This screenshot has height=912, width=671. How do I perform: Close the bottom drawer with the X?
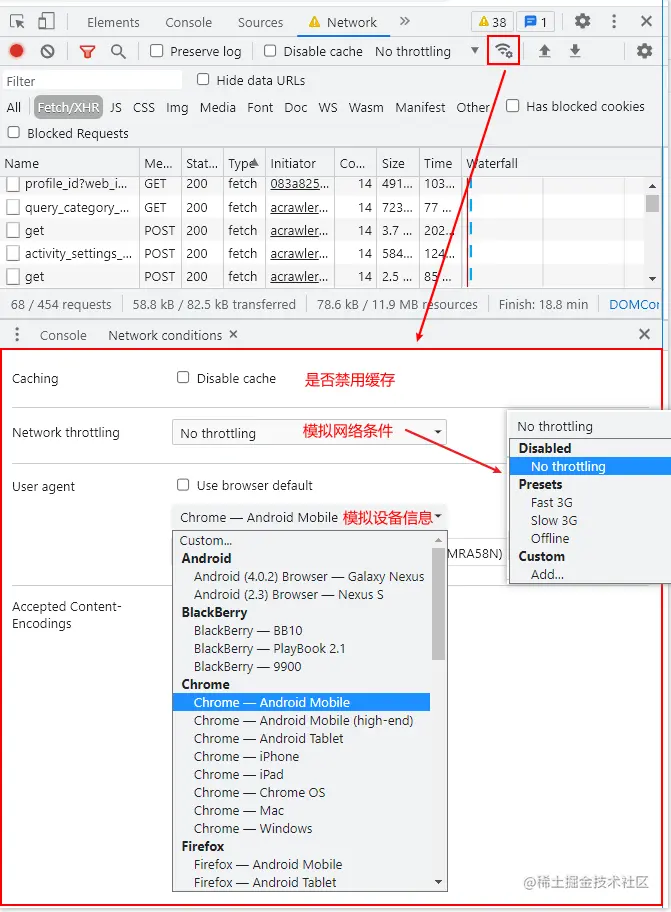tap(644, 334)
